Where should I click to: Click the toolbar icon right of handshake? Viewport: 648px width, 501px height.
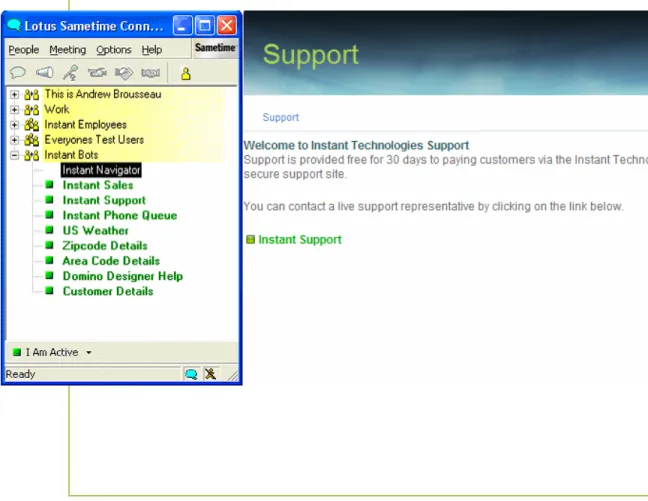(150, 73)
